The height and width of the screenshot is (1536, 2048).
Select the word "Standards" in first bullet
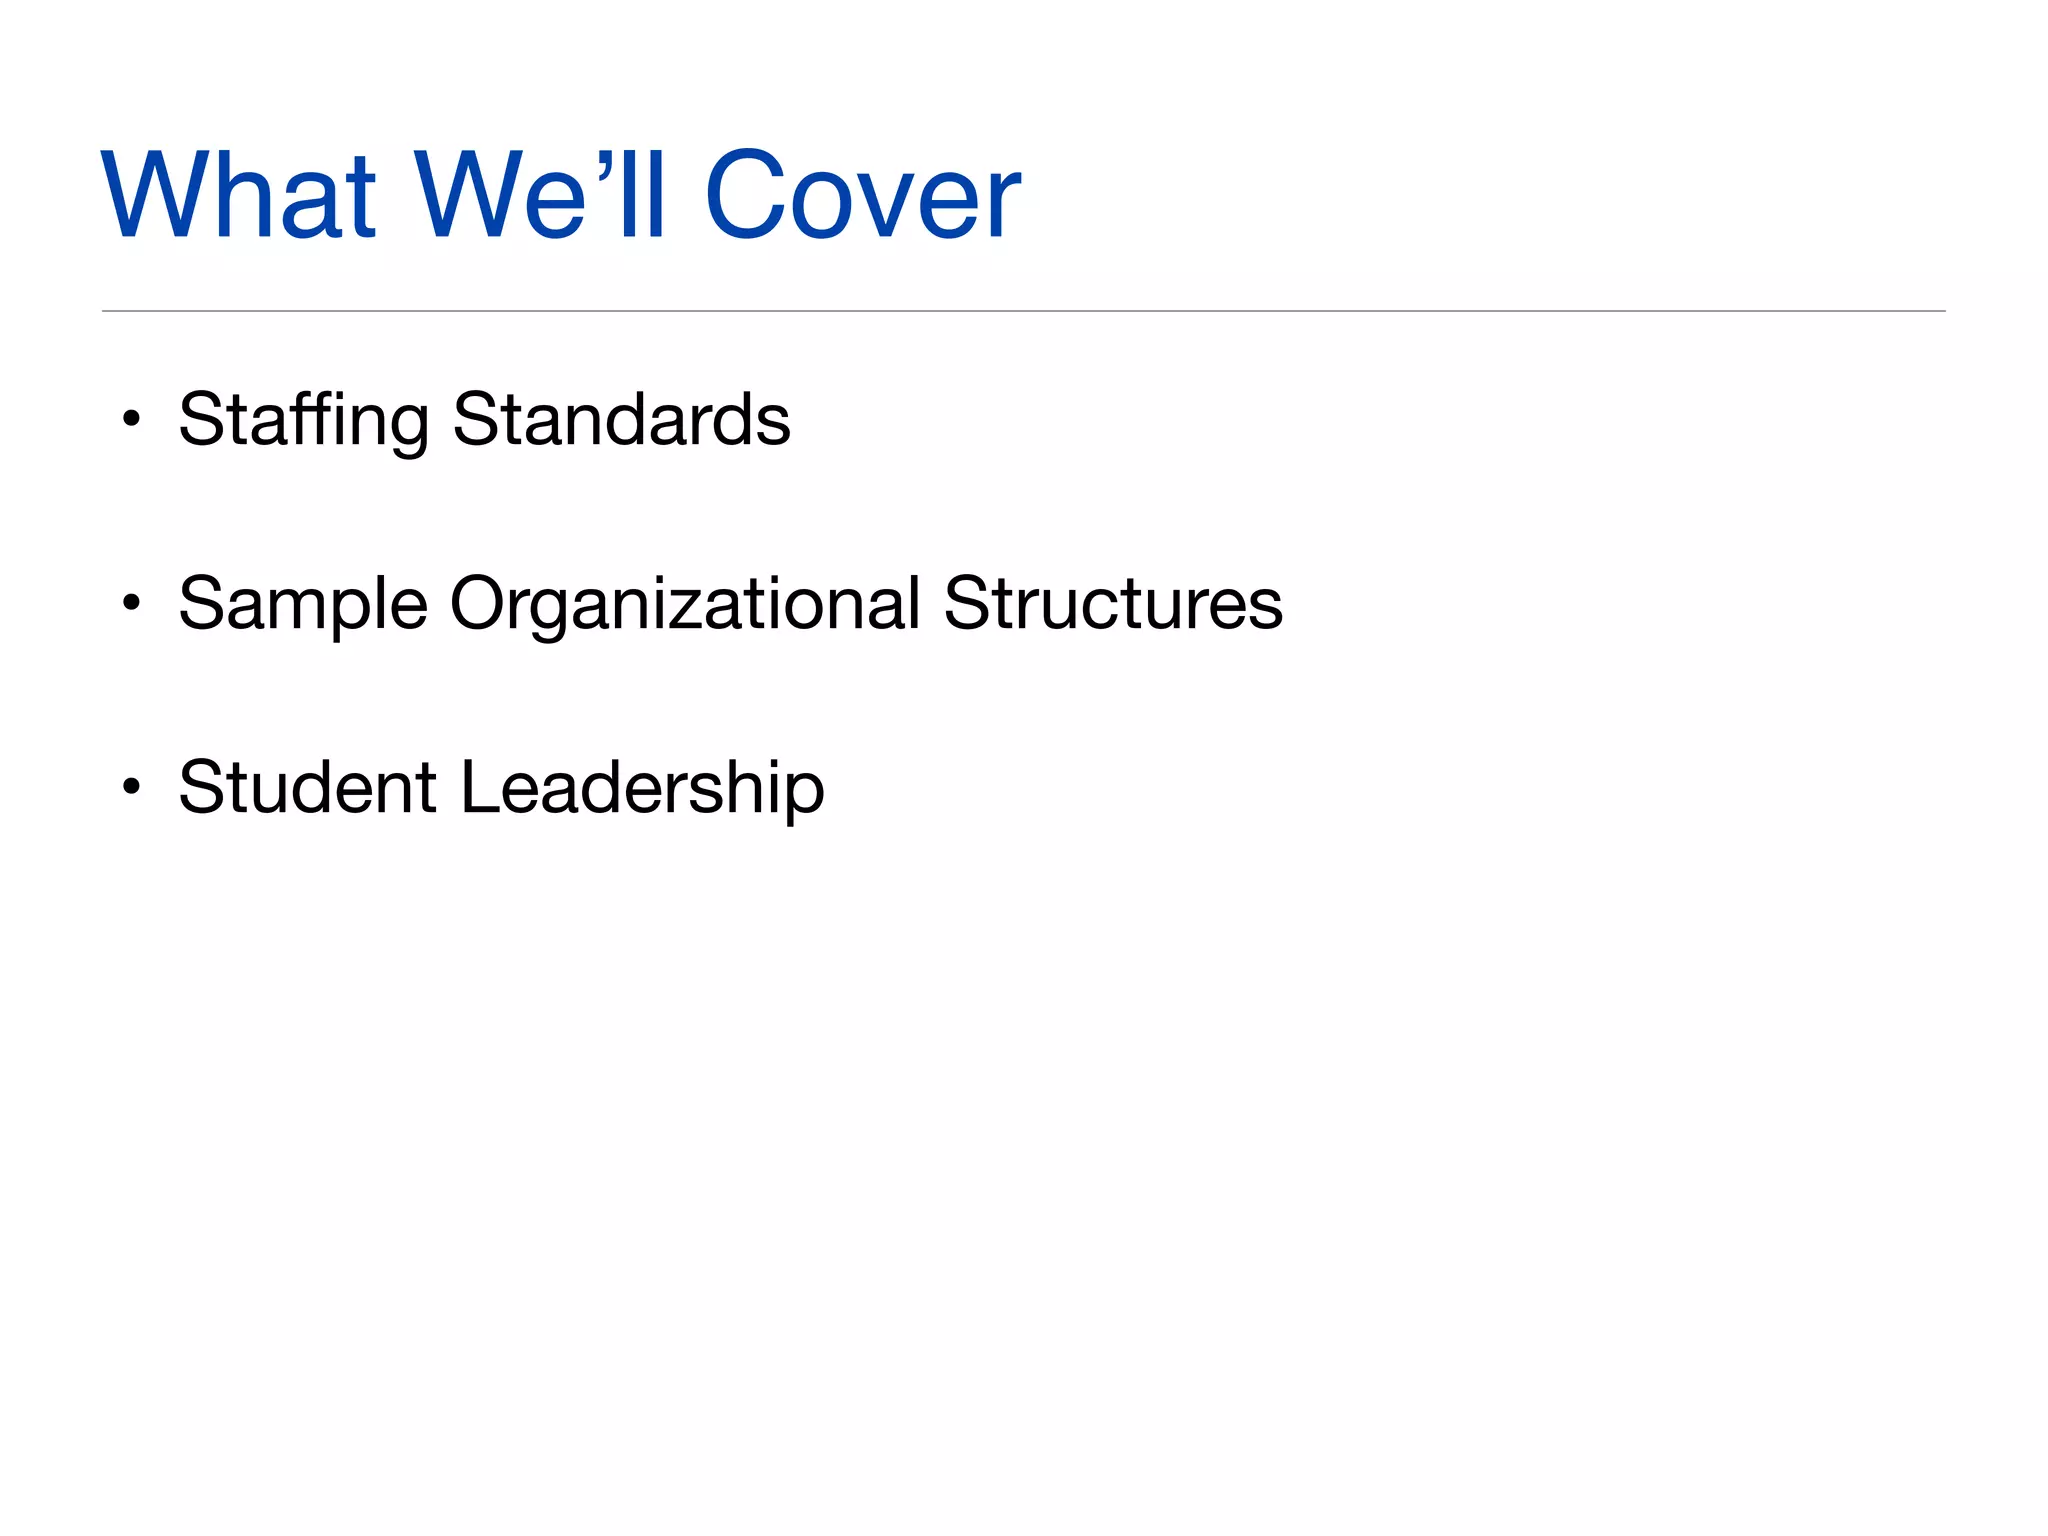click(x=621, y=420)
